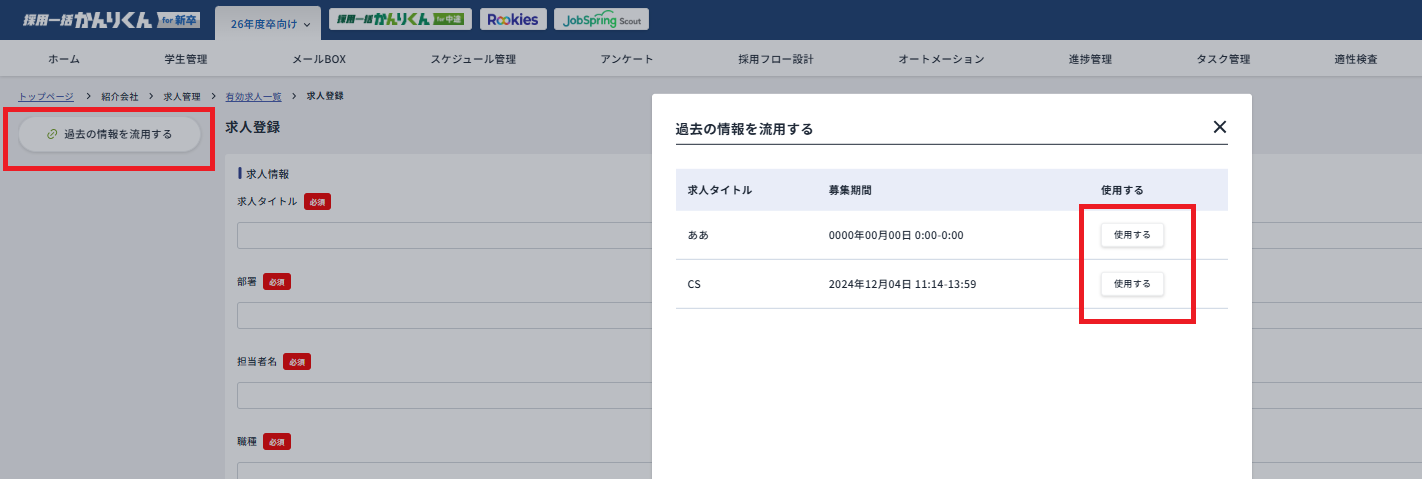Screen dimensions: 1422x479
Task: Focus the 担当者名 input field
Action: coord(444,395)
